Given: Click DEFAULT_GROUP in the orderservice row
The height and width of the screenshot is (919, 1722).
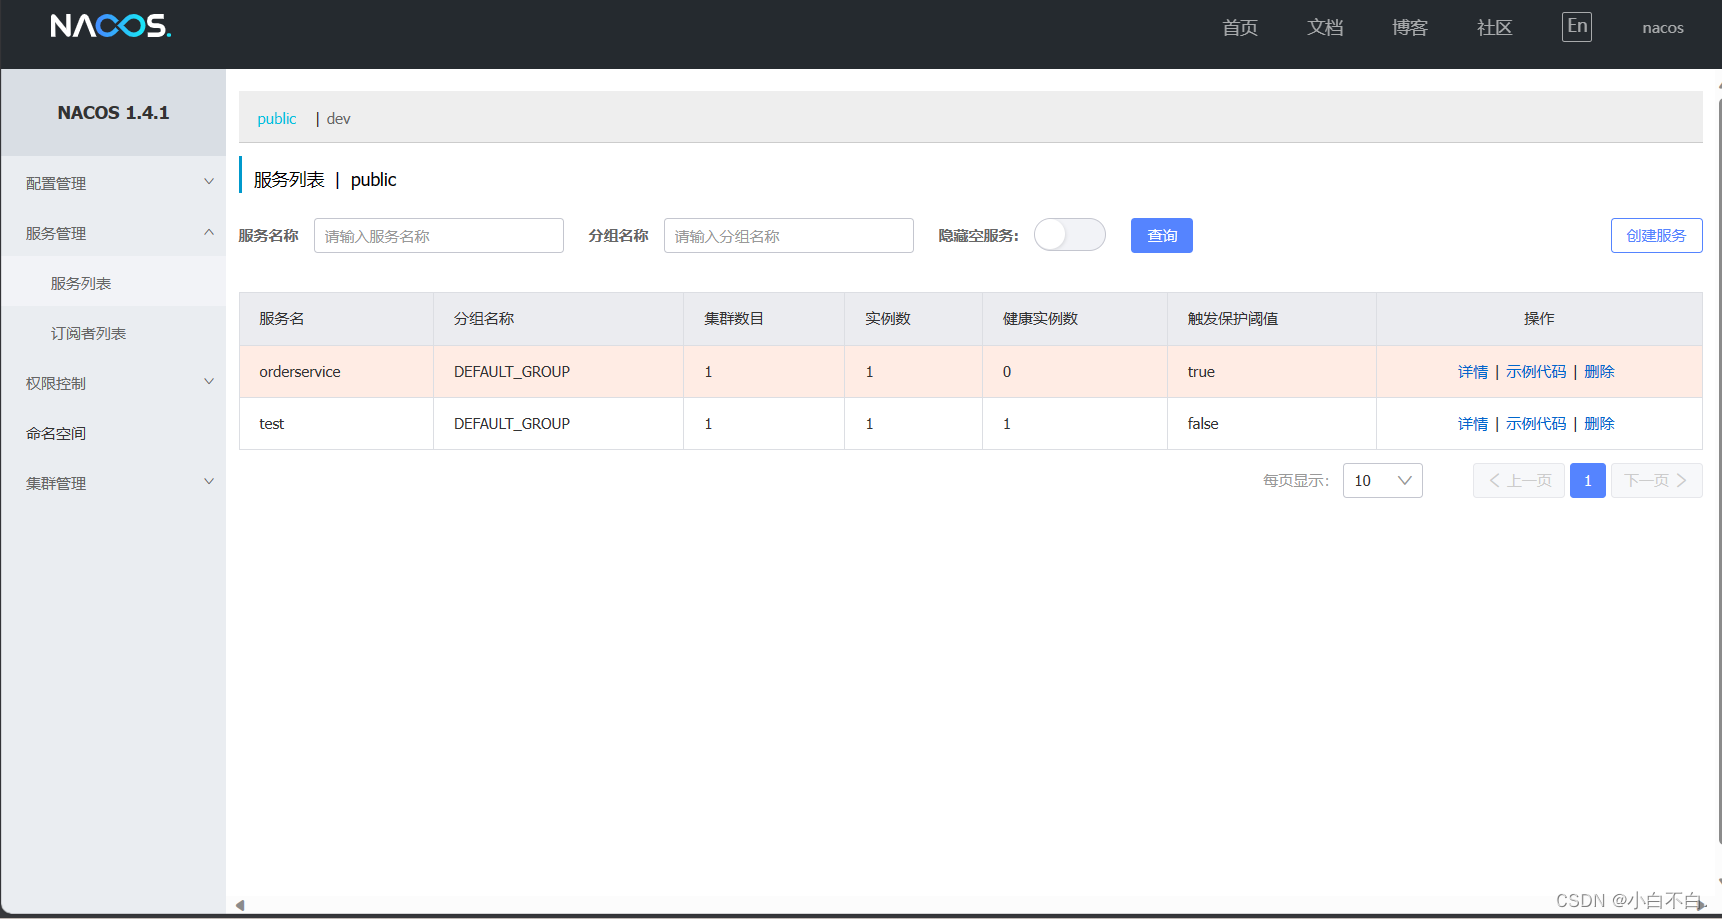Looking at the screenshot, I should pos(512,372).
